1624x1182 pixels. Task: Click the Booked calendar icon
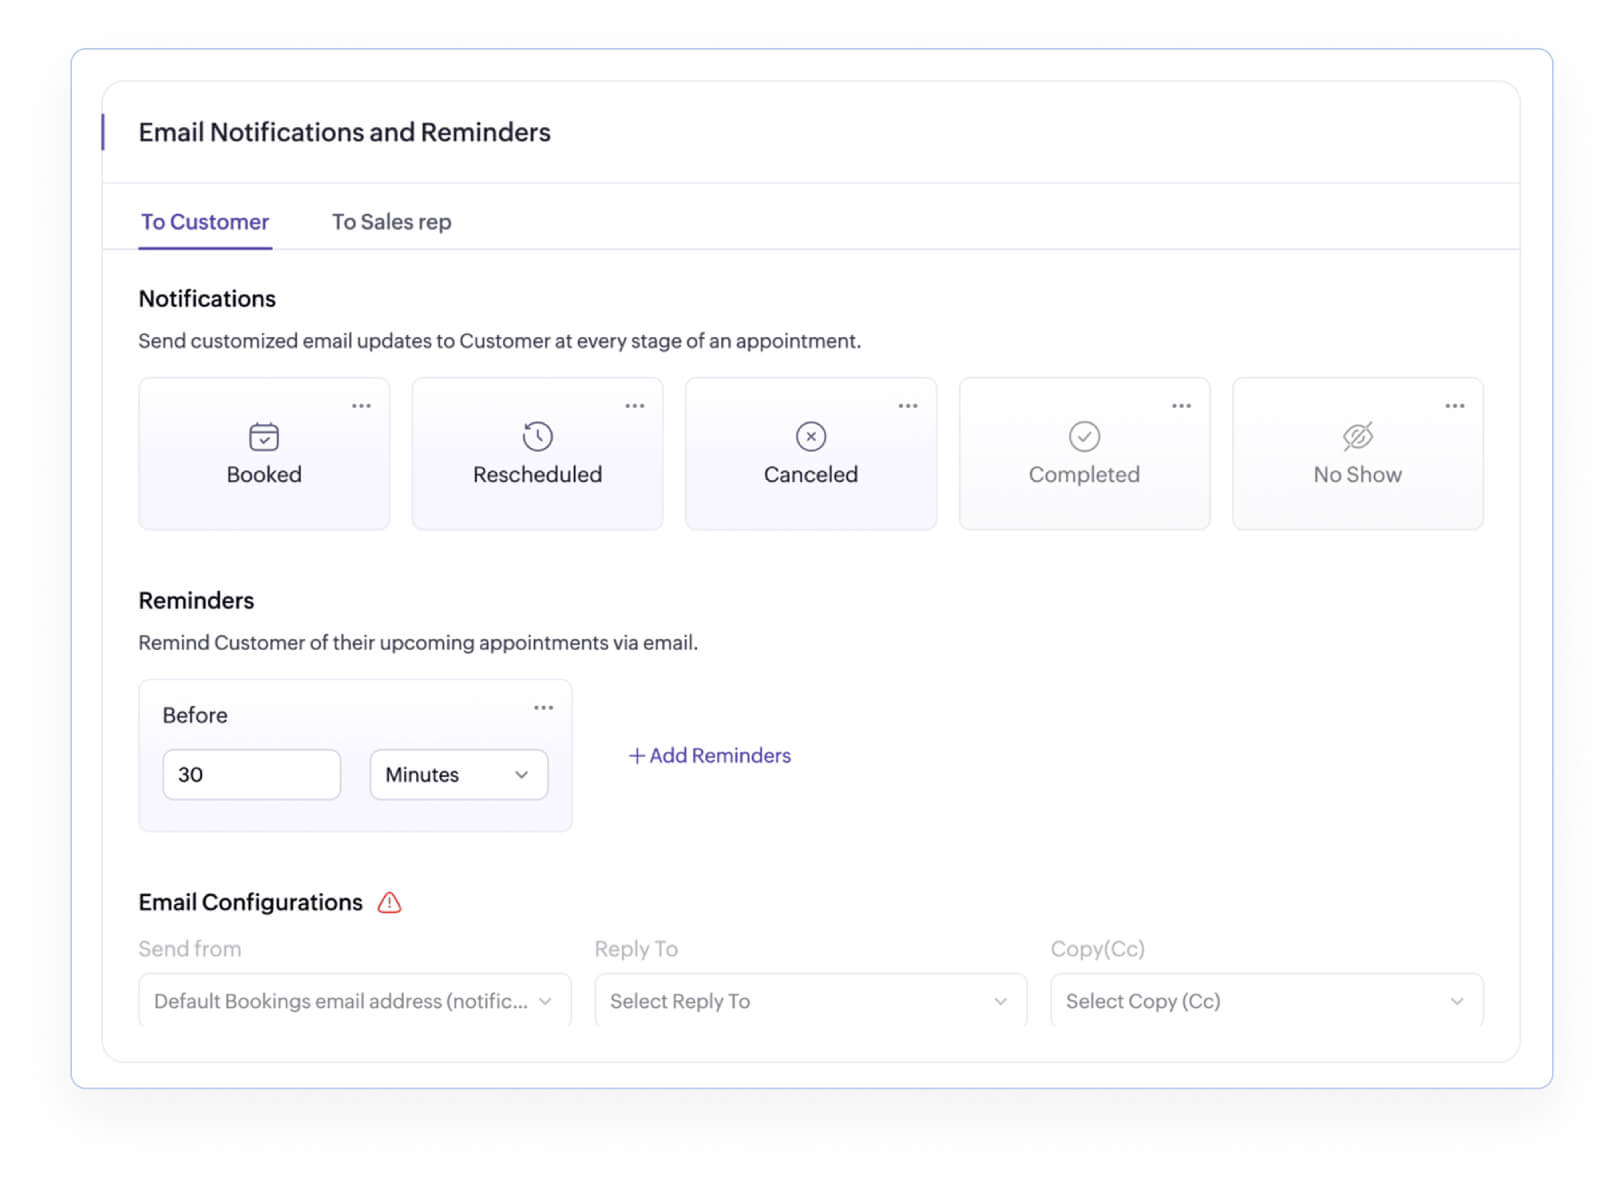(x=263, y=436)
